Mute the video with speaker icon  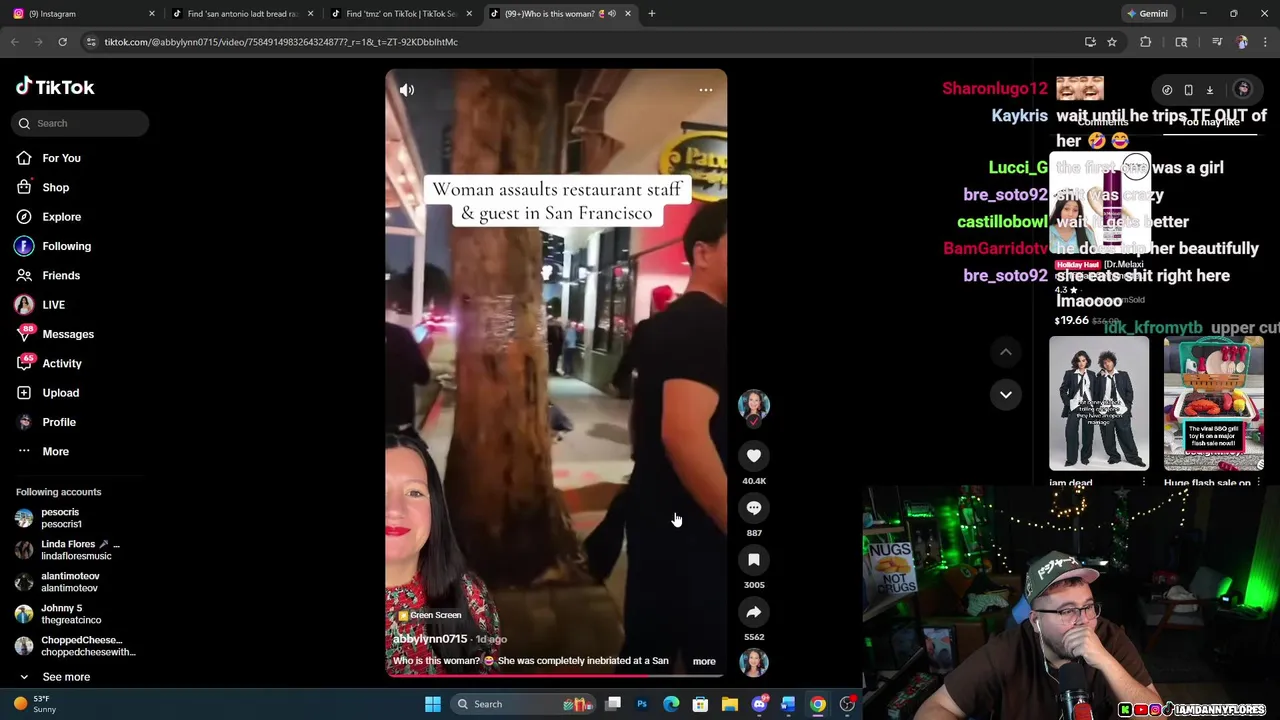click(x=407, y=90)
